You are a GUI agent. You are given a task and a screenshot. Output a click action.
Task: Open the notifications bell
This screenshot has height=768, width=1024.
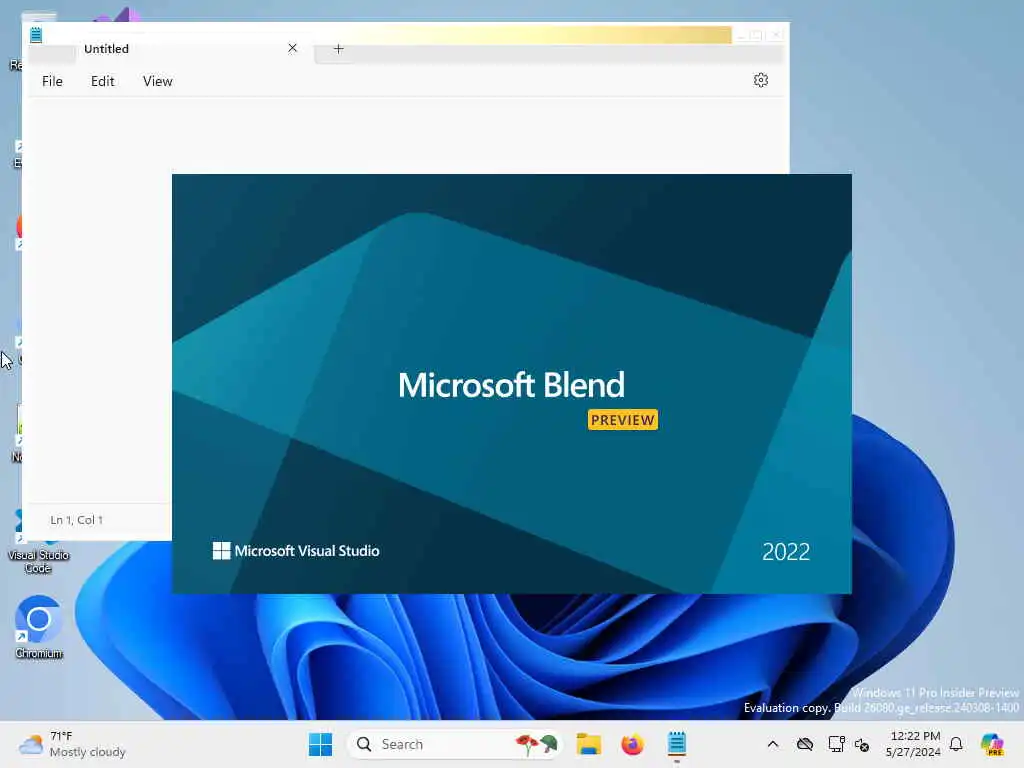tap(956, 744)
